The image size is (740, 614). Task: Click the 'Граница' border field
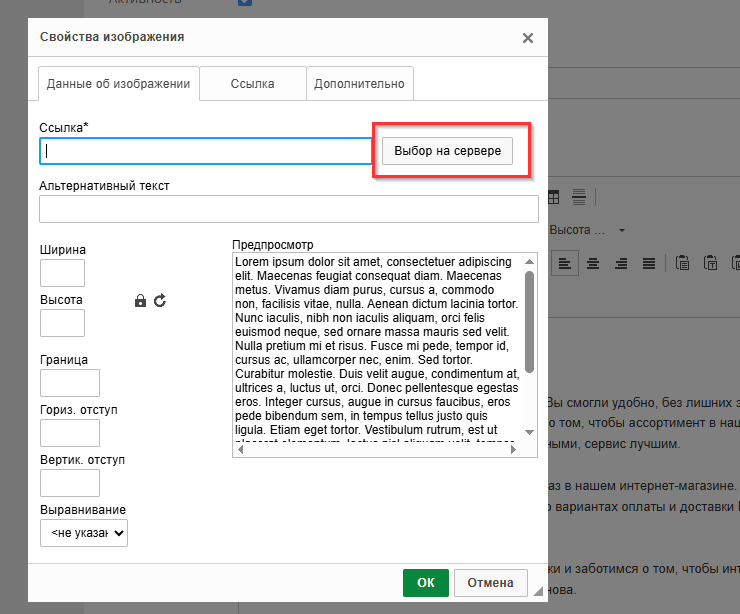coord(69,383)
